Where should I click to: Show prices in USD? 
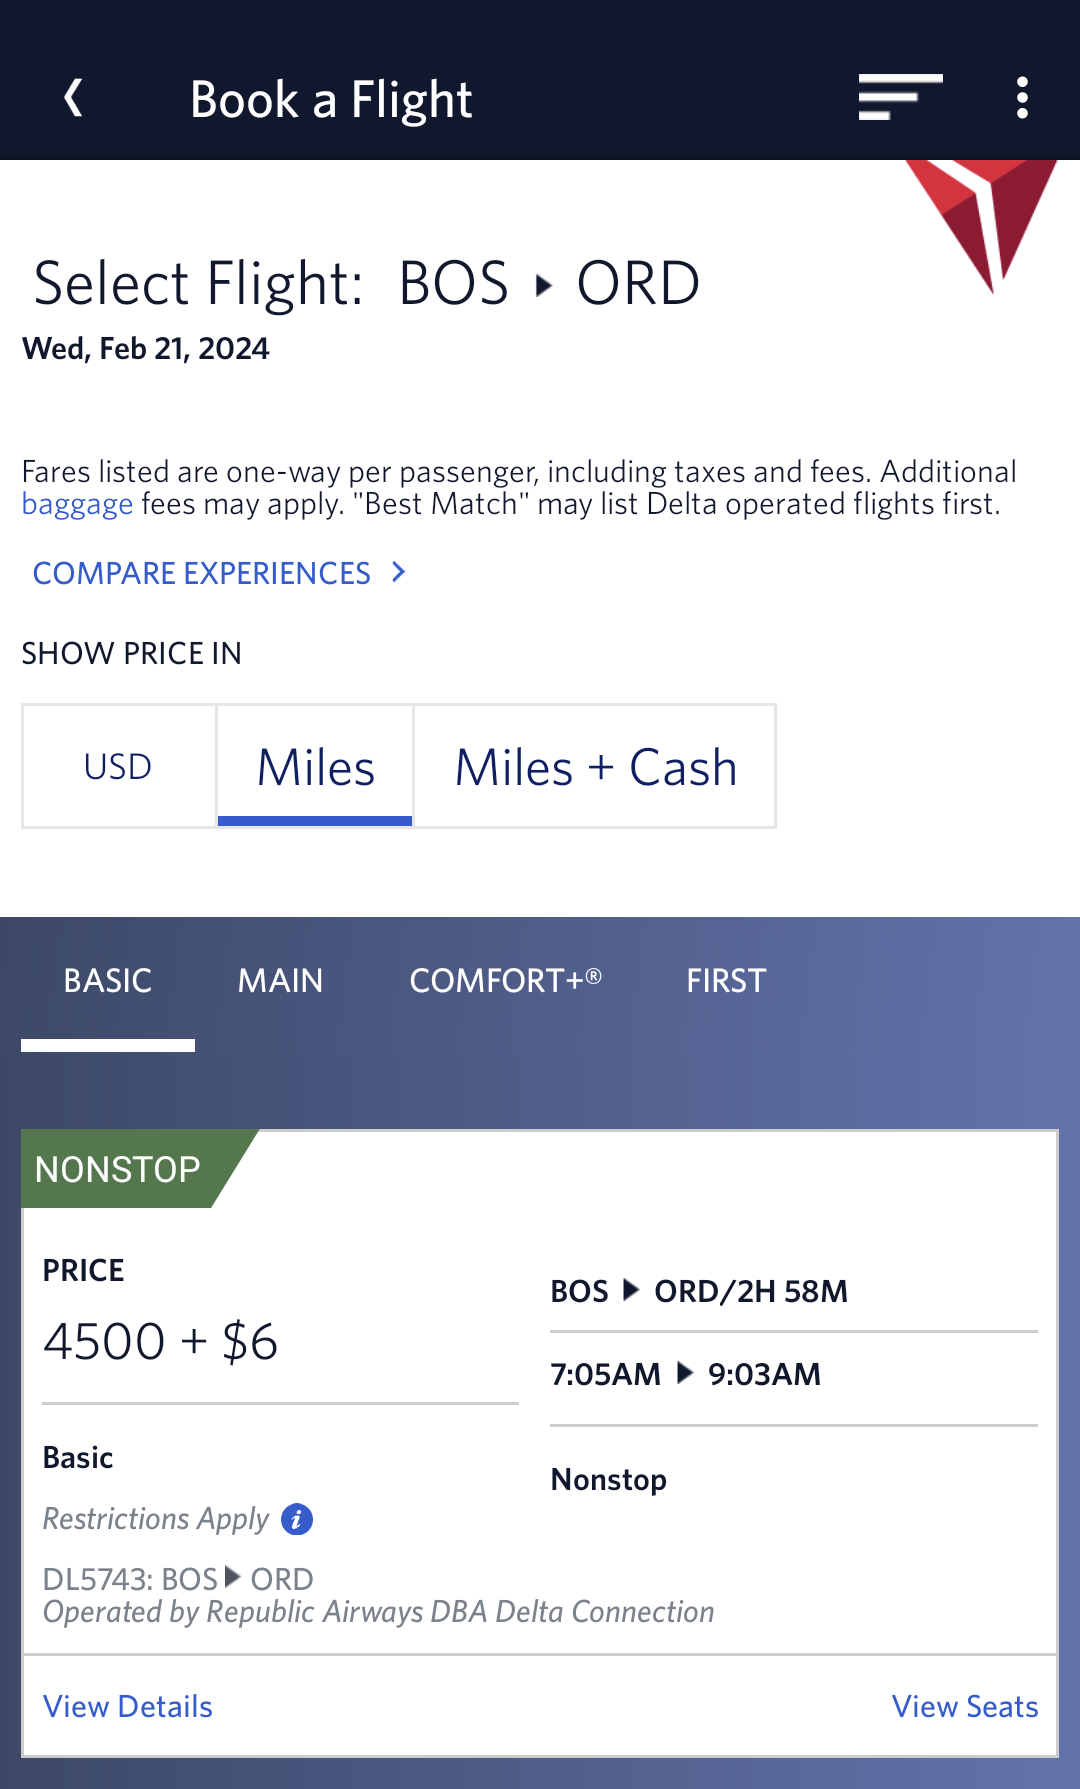point(118,767)
